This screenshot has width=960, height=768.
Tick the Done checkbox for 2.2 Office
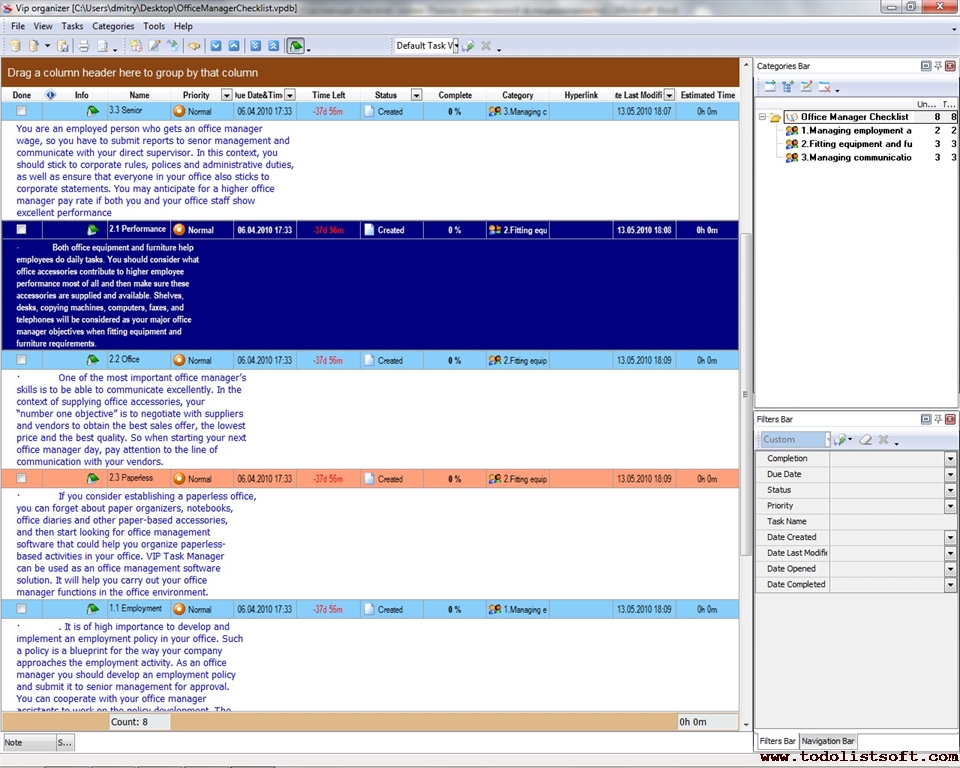click(22, 360)
